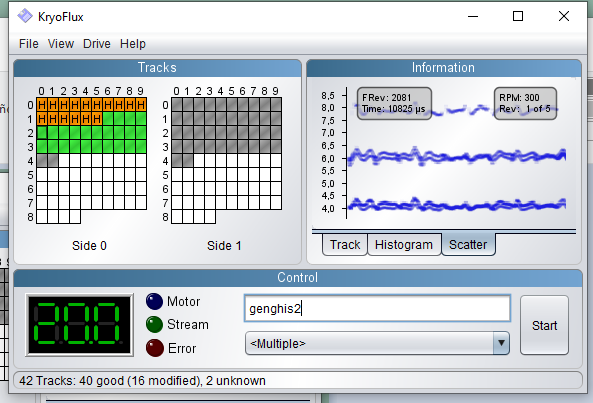
Task: Click the Error indicator light
Action: pyautogui.click(x=154, y=348)
